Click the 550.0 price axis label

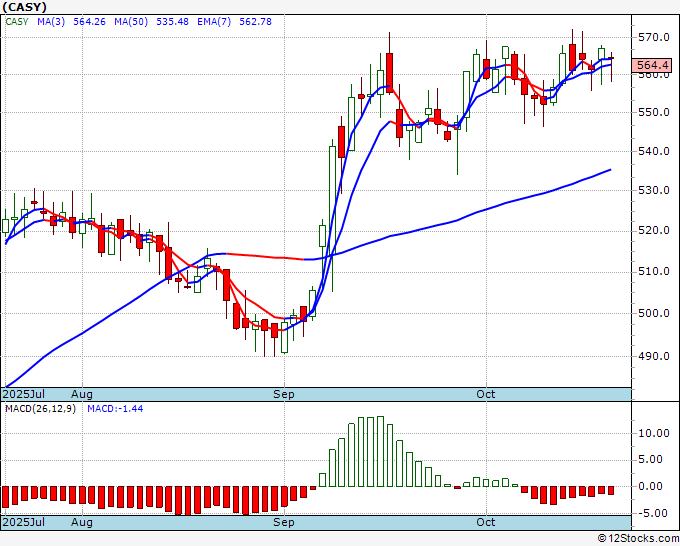tap(653, 112)
